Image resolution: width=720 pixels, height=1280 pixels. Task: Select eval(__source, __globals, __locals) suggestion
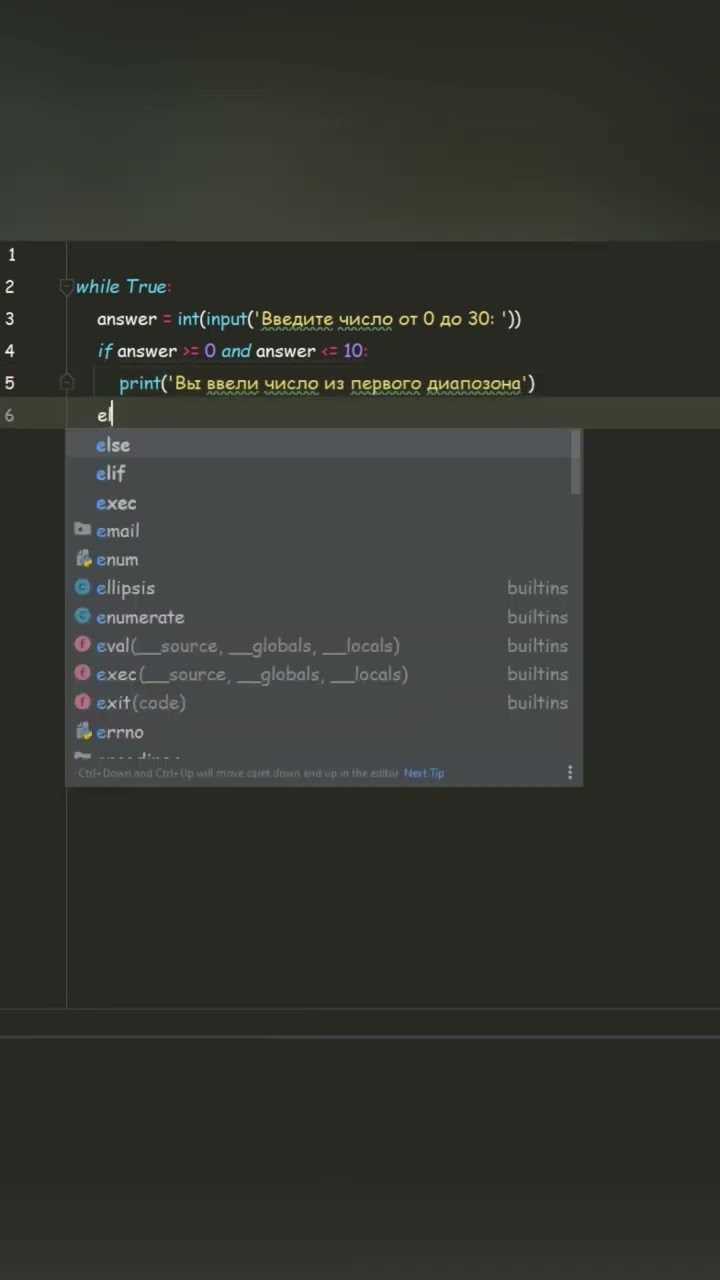click(324, 646)
